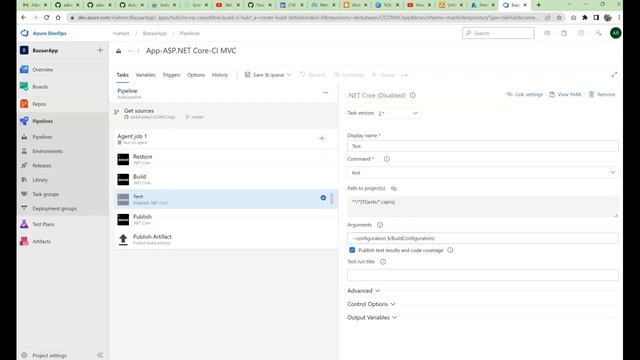The width and height of the screenshot is (640, 360).
Task: Click the Save & queue button
Action: 264,75
